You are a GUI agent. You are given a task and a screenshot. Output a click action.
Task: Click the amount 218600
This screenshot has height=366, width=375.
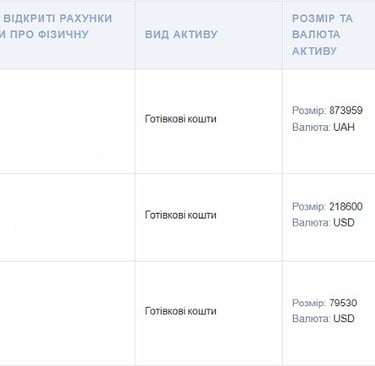coord(346,206)
